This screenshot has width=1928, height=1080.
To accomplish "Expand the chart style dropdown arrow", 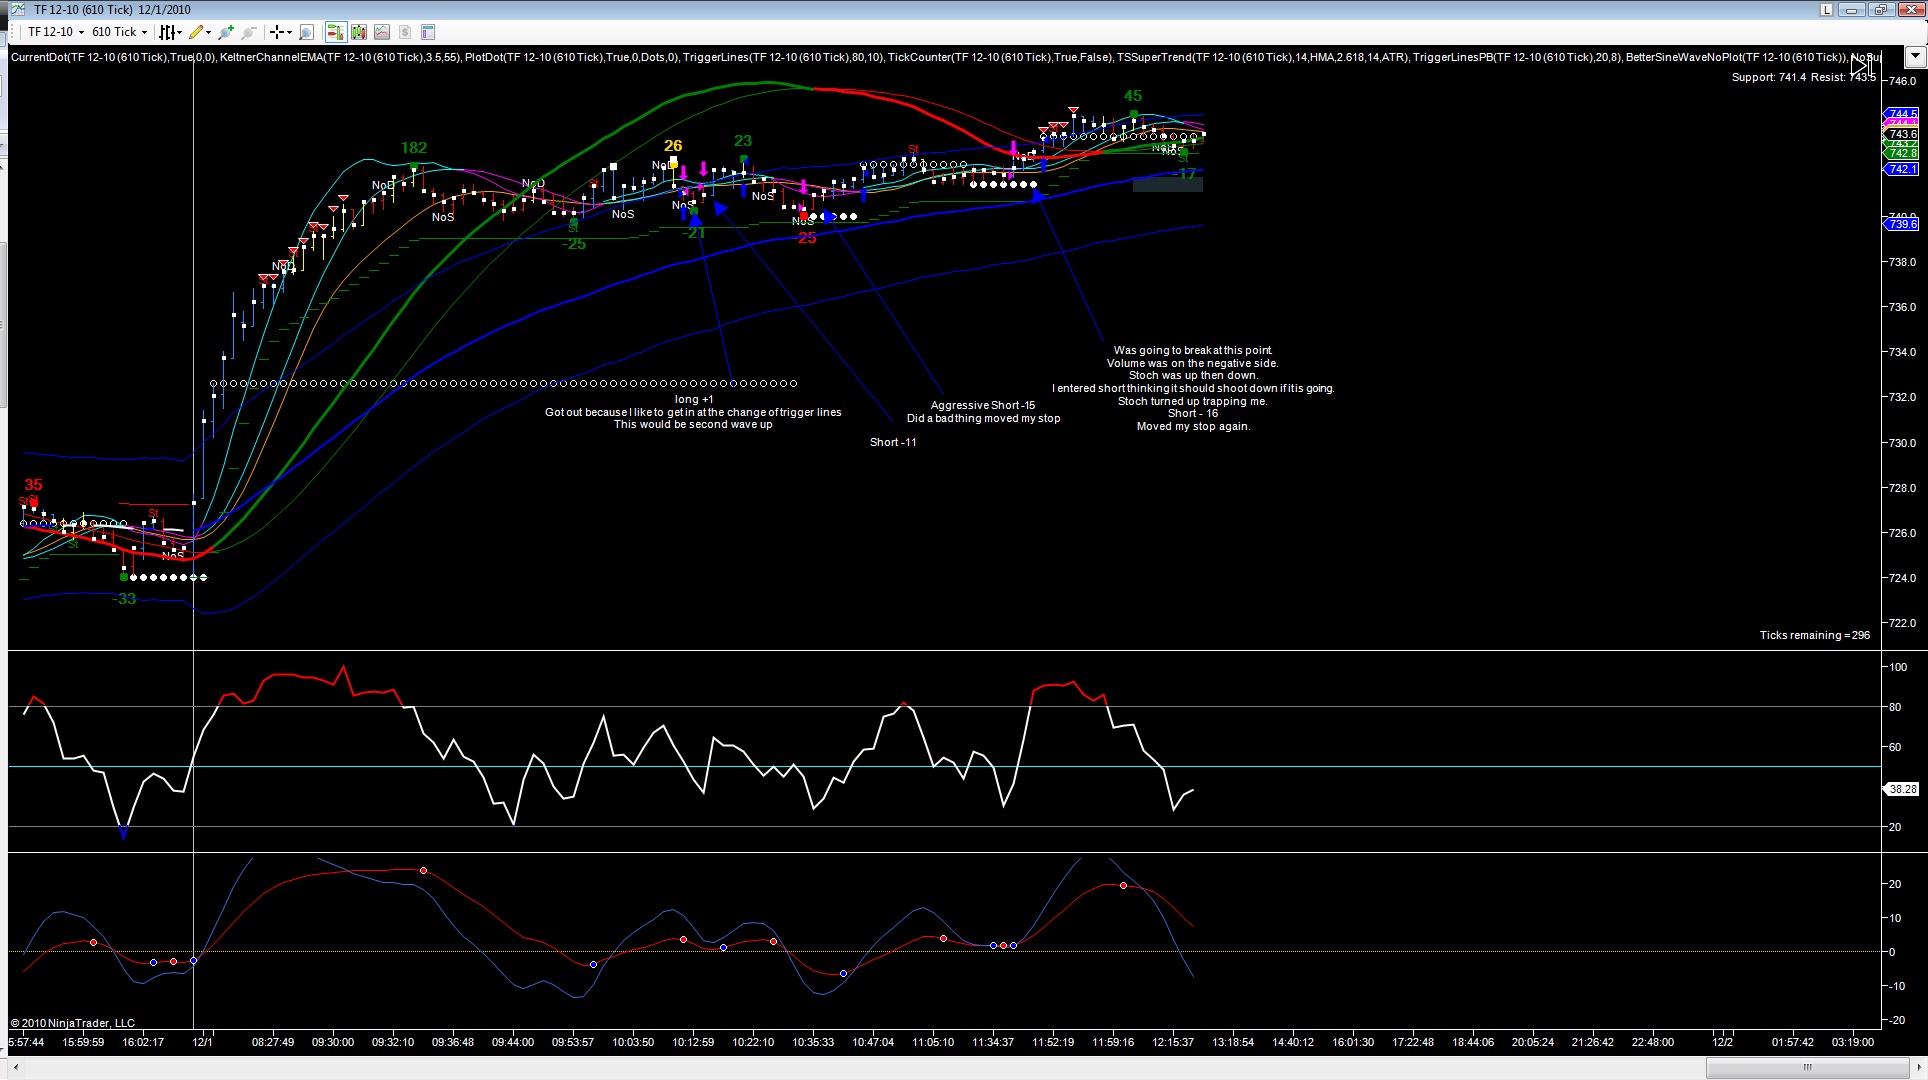I will [179, 32].
